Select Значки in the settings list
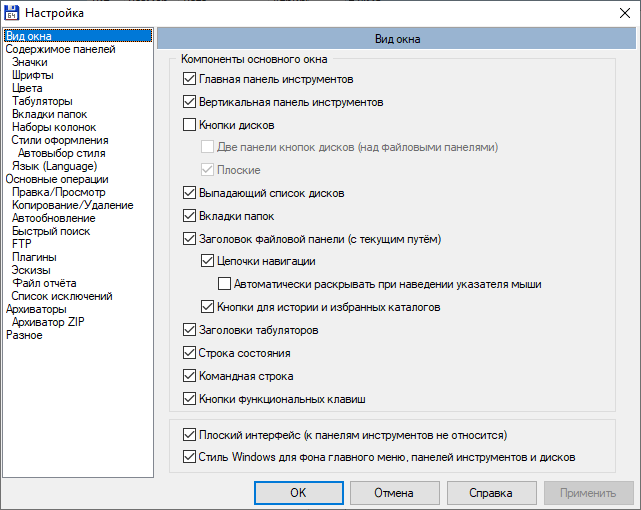Screen dimensions: 641x510 pyautogui.click(x=30, y=62)
